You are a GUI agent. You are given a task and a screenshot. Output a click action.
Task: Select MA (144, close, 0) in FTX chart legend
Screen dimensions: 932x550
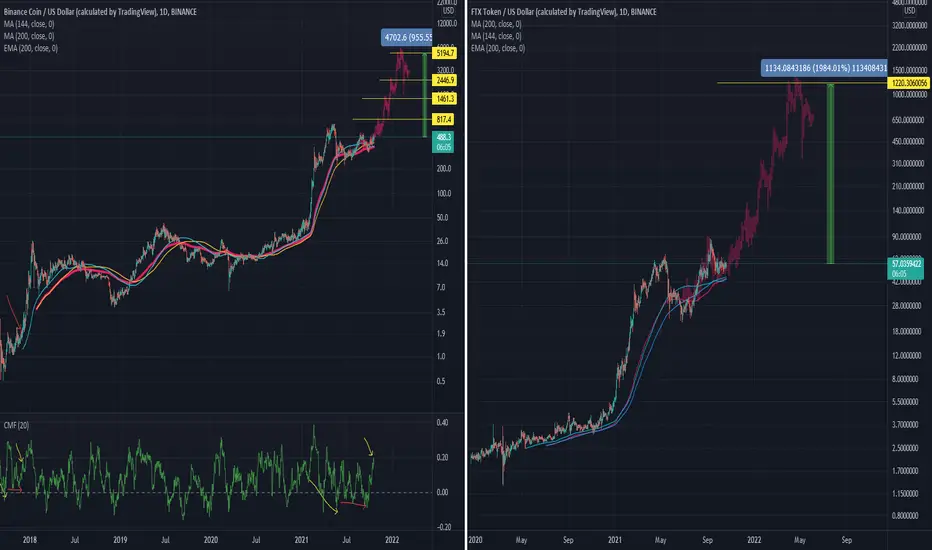(496, 36)
